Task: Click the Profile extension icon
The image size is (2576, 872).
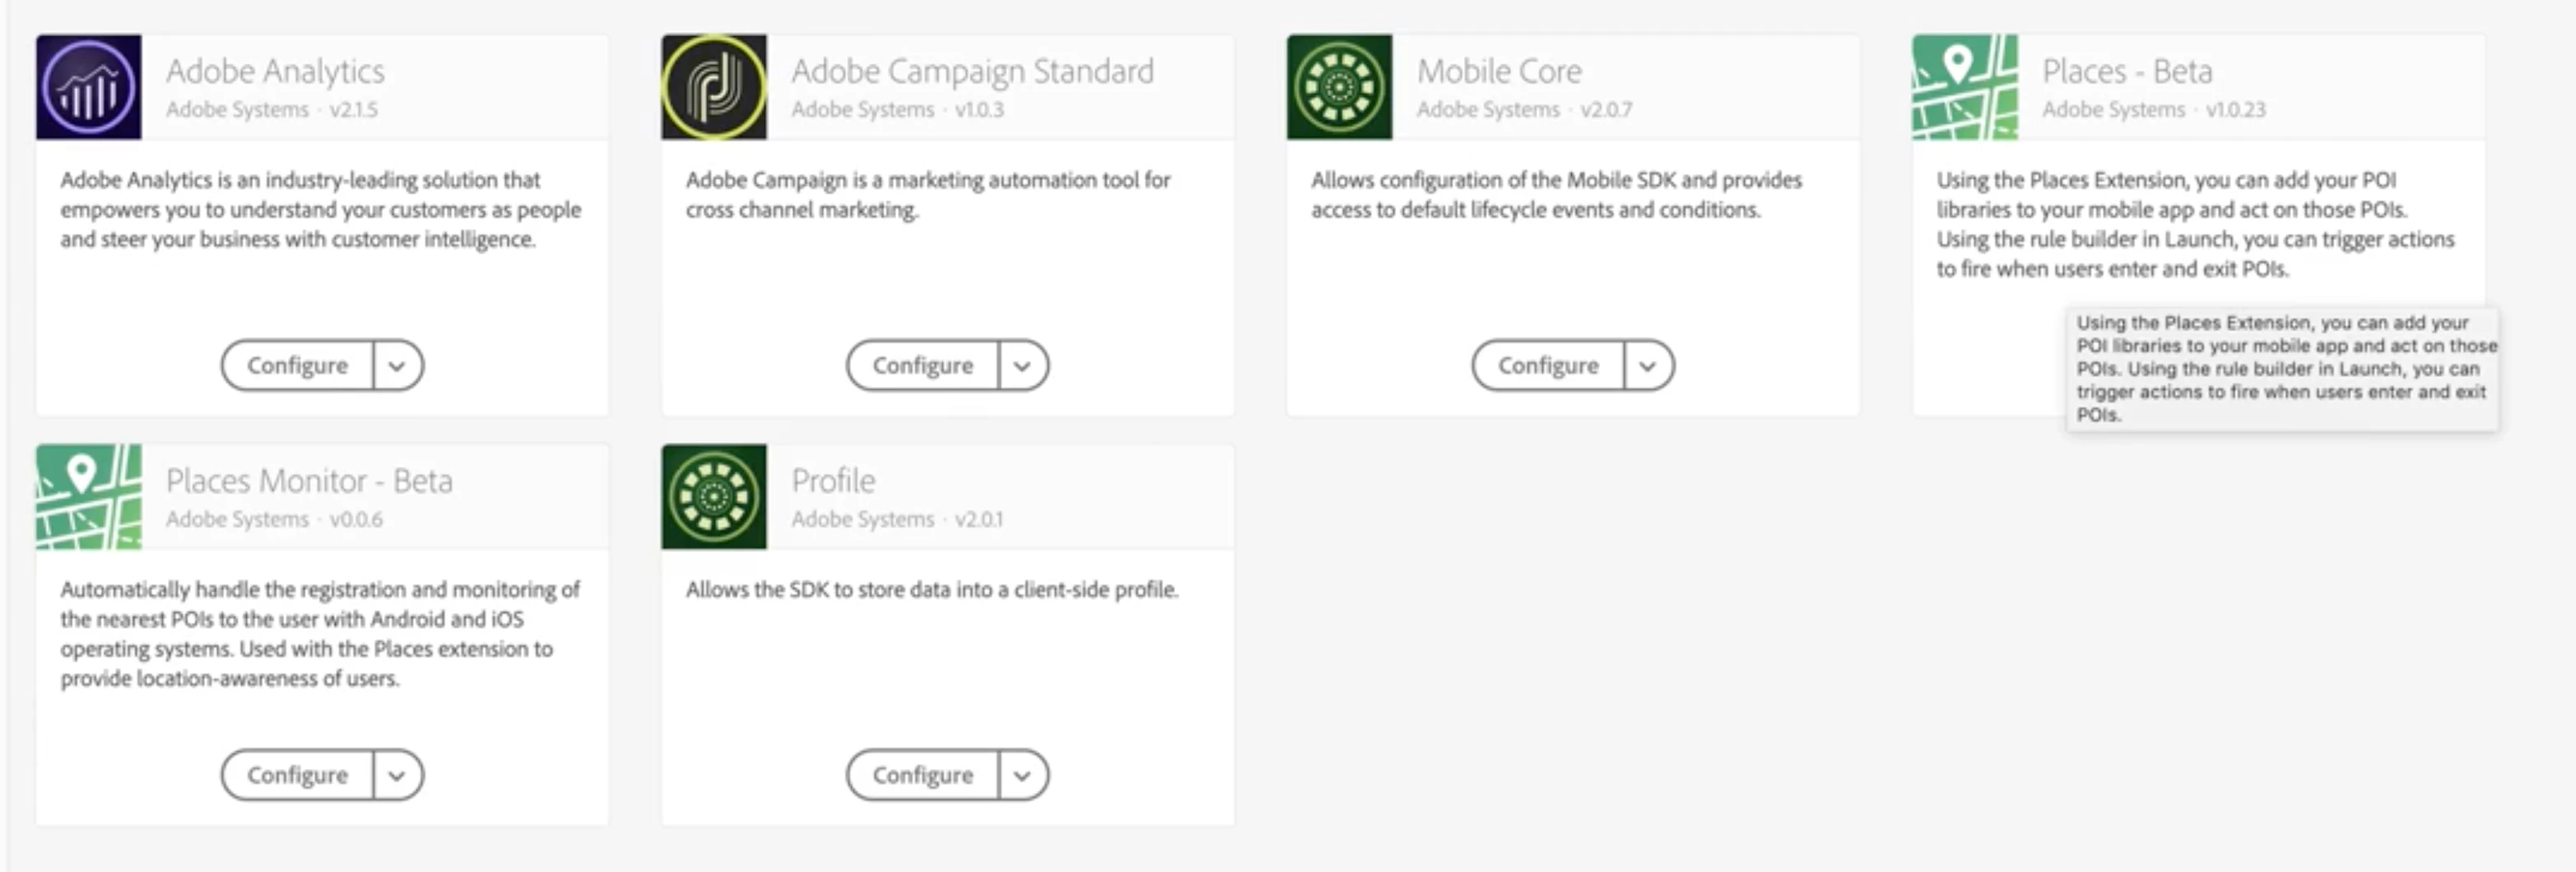Action: 714,497
